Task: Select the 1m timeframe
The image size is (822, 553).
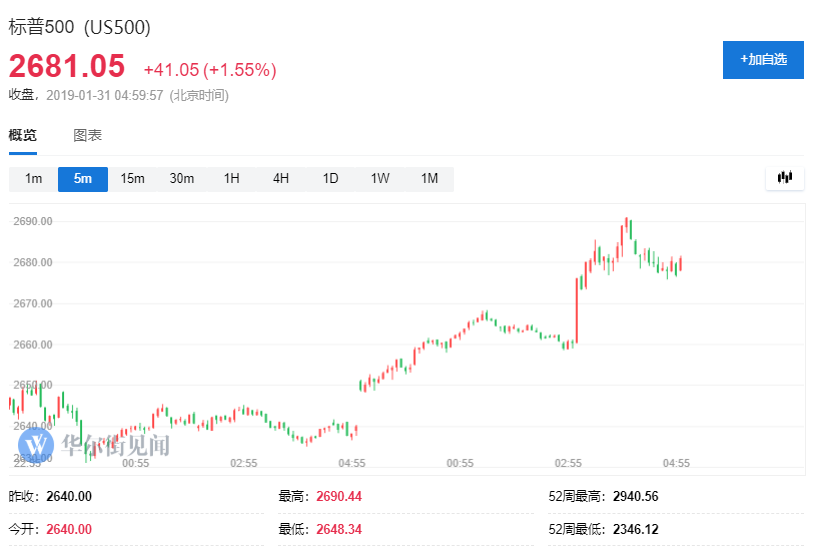Action: pyautogui.click(x=34, y=179)
